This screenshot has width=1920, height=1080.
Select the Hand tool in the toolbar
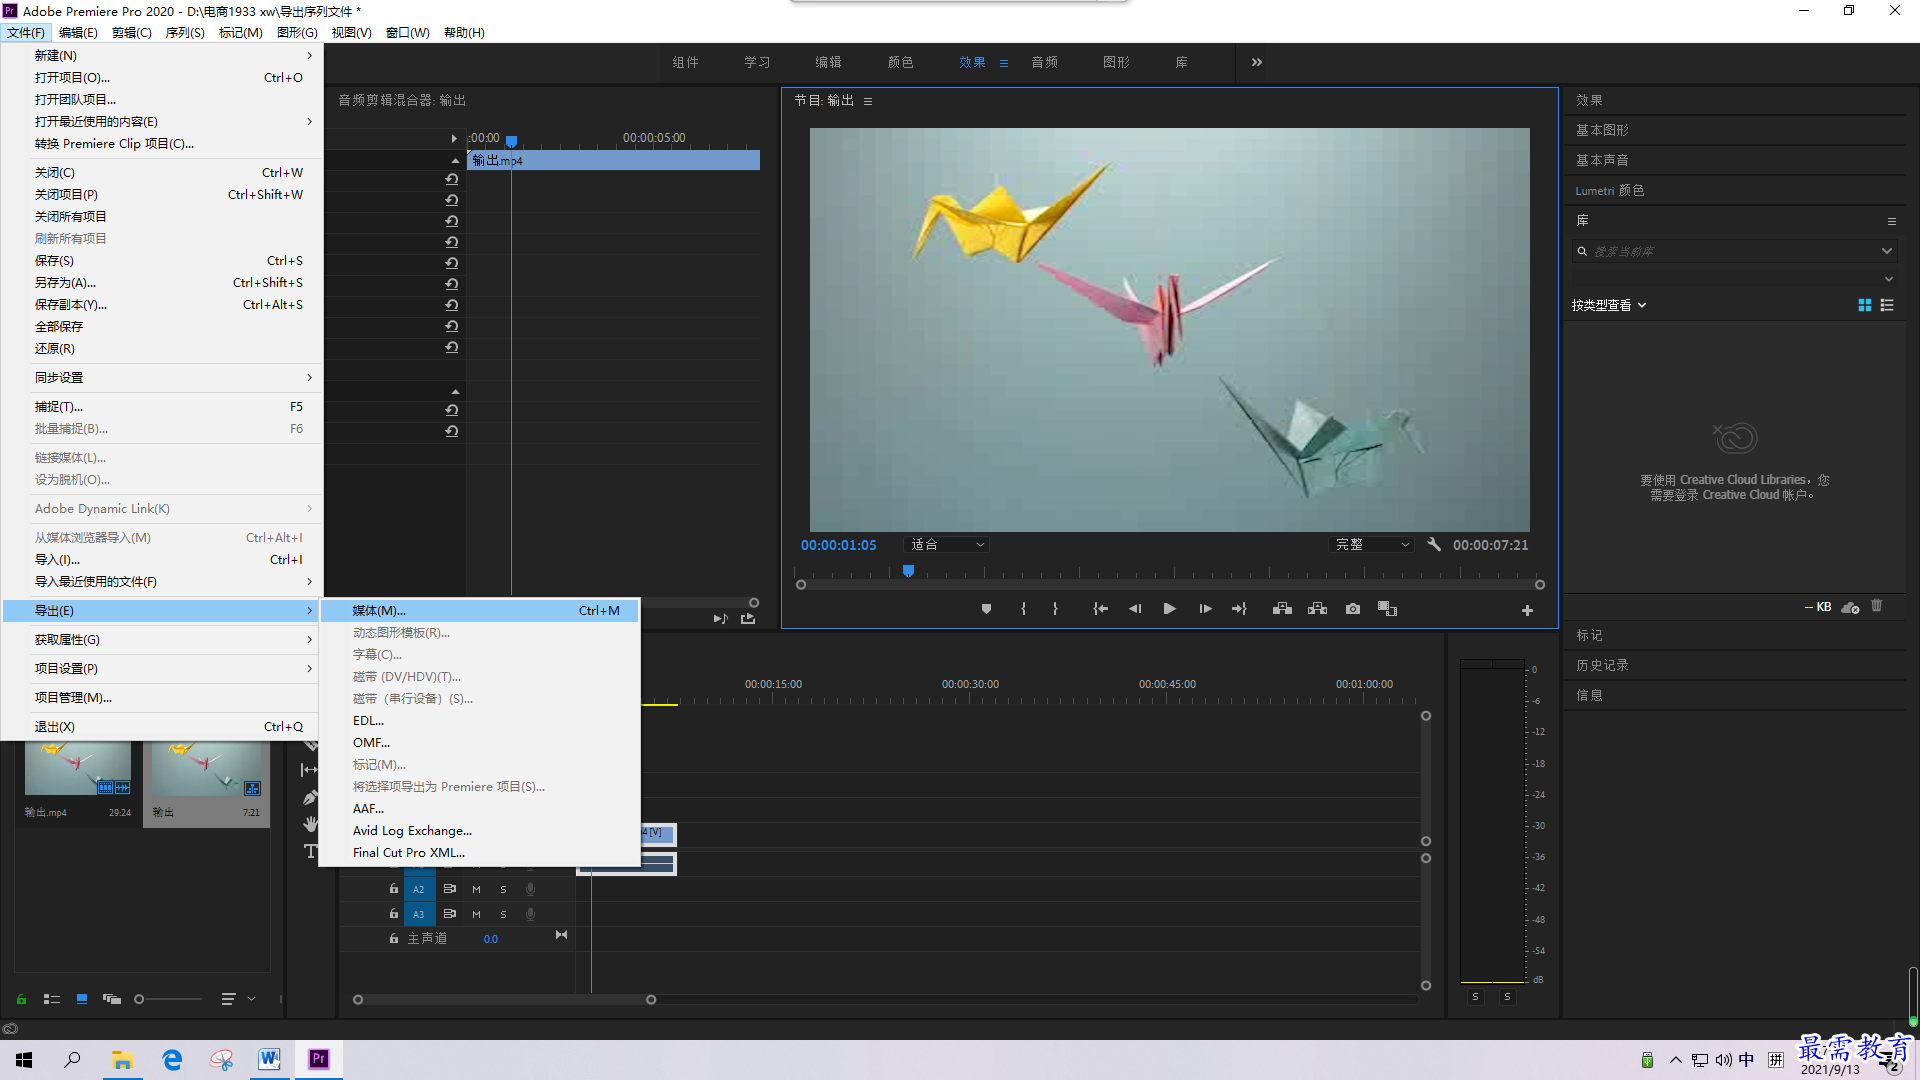click(x=310, y=824)
